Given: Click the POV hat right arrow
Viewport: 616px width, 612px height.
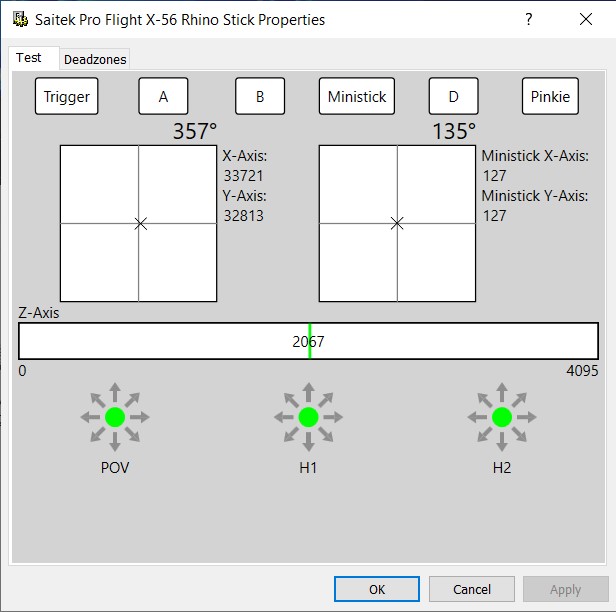Looking at the screenshot, I should [x=140, y=417].
